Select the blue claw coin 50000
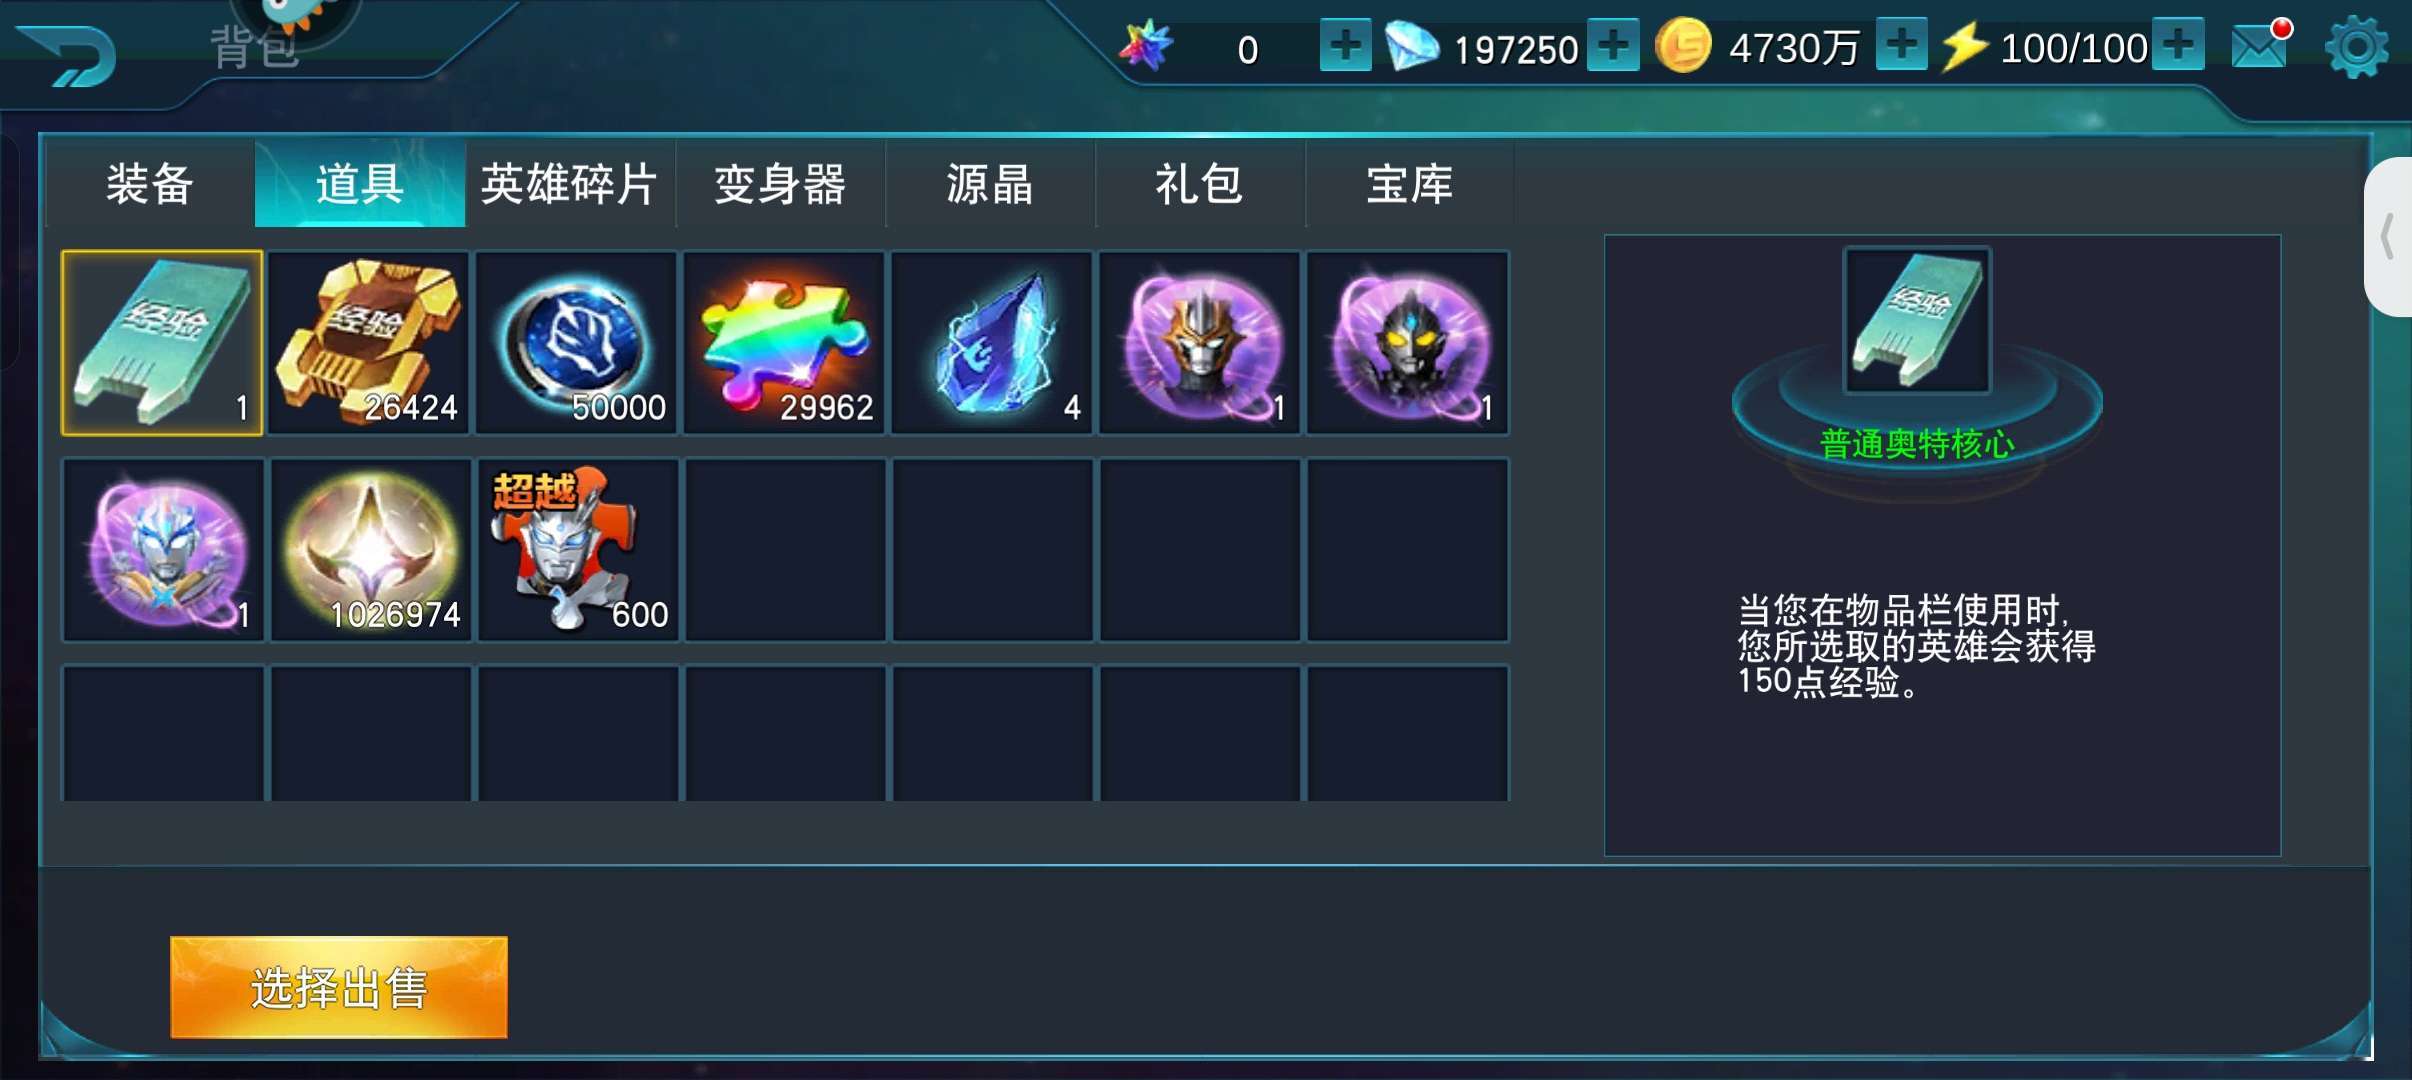2412x1080 pixels. 576,343
